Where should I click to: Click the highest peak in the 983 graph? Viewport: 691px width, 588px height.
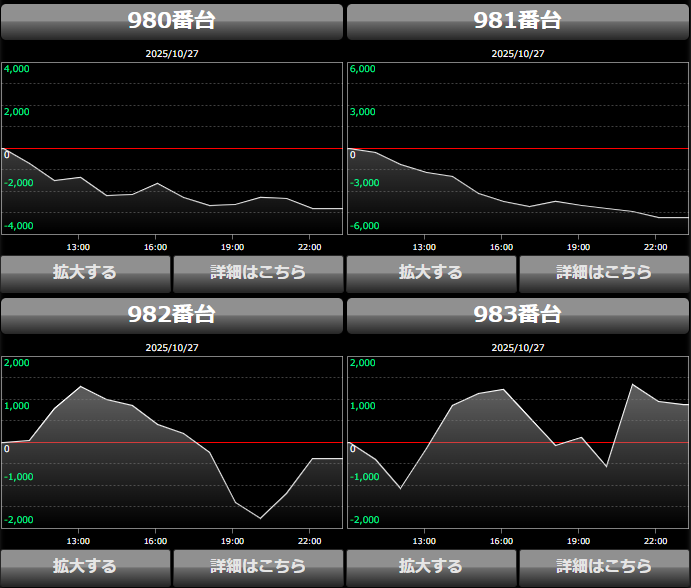point(632,384)
